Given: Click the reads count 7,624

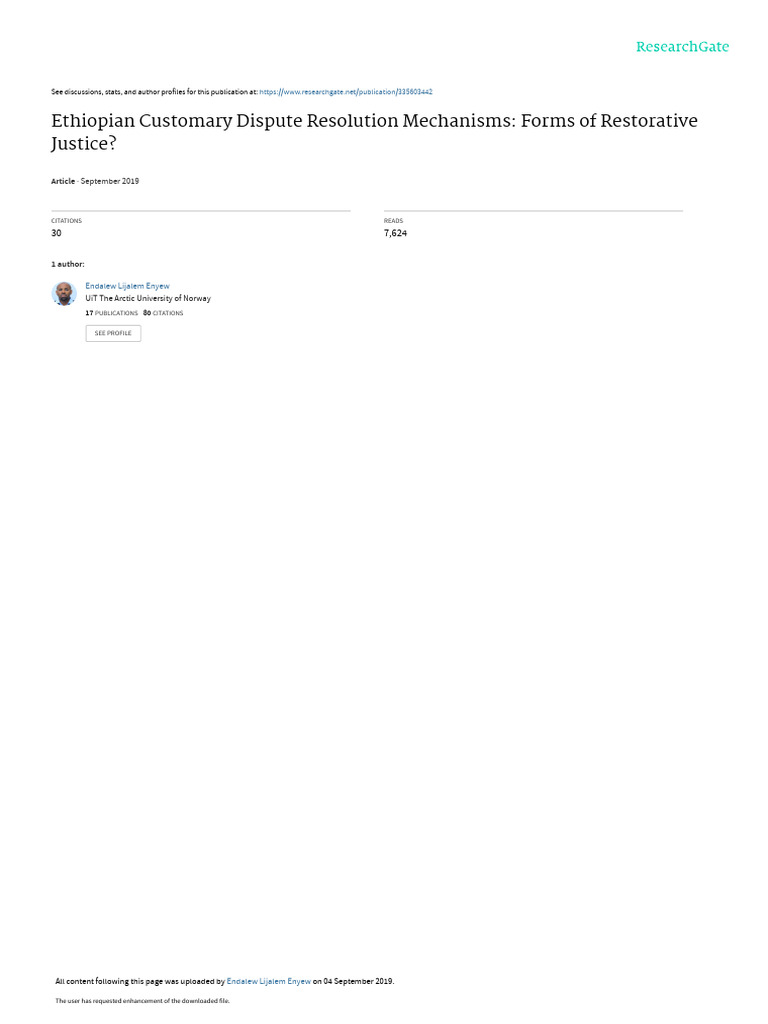Looking at the screenshot, I should 395,233.
